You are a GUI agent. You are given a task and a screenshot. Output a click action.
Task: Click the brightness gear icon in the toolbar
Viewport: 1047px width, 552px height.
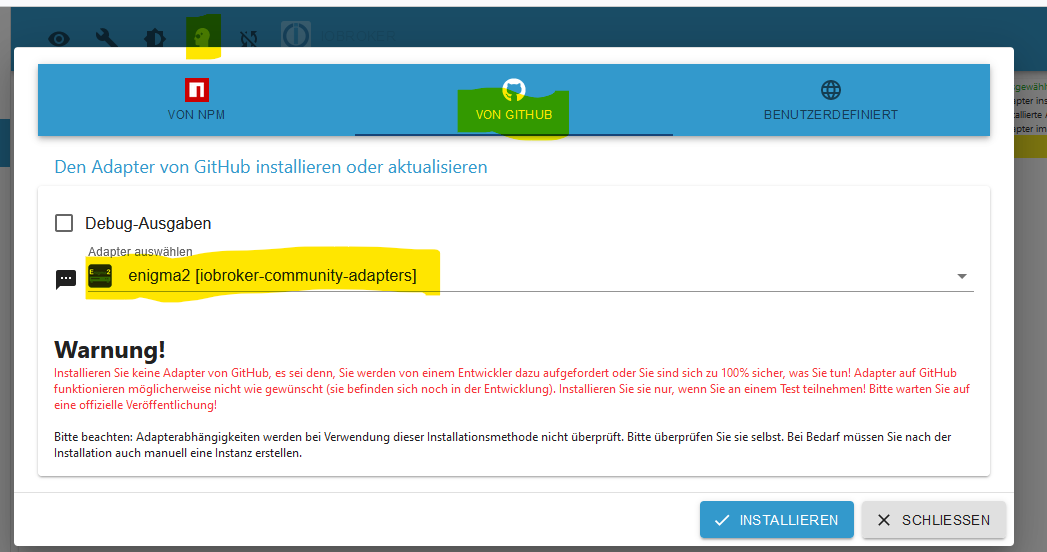155,38
